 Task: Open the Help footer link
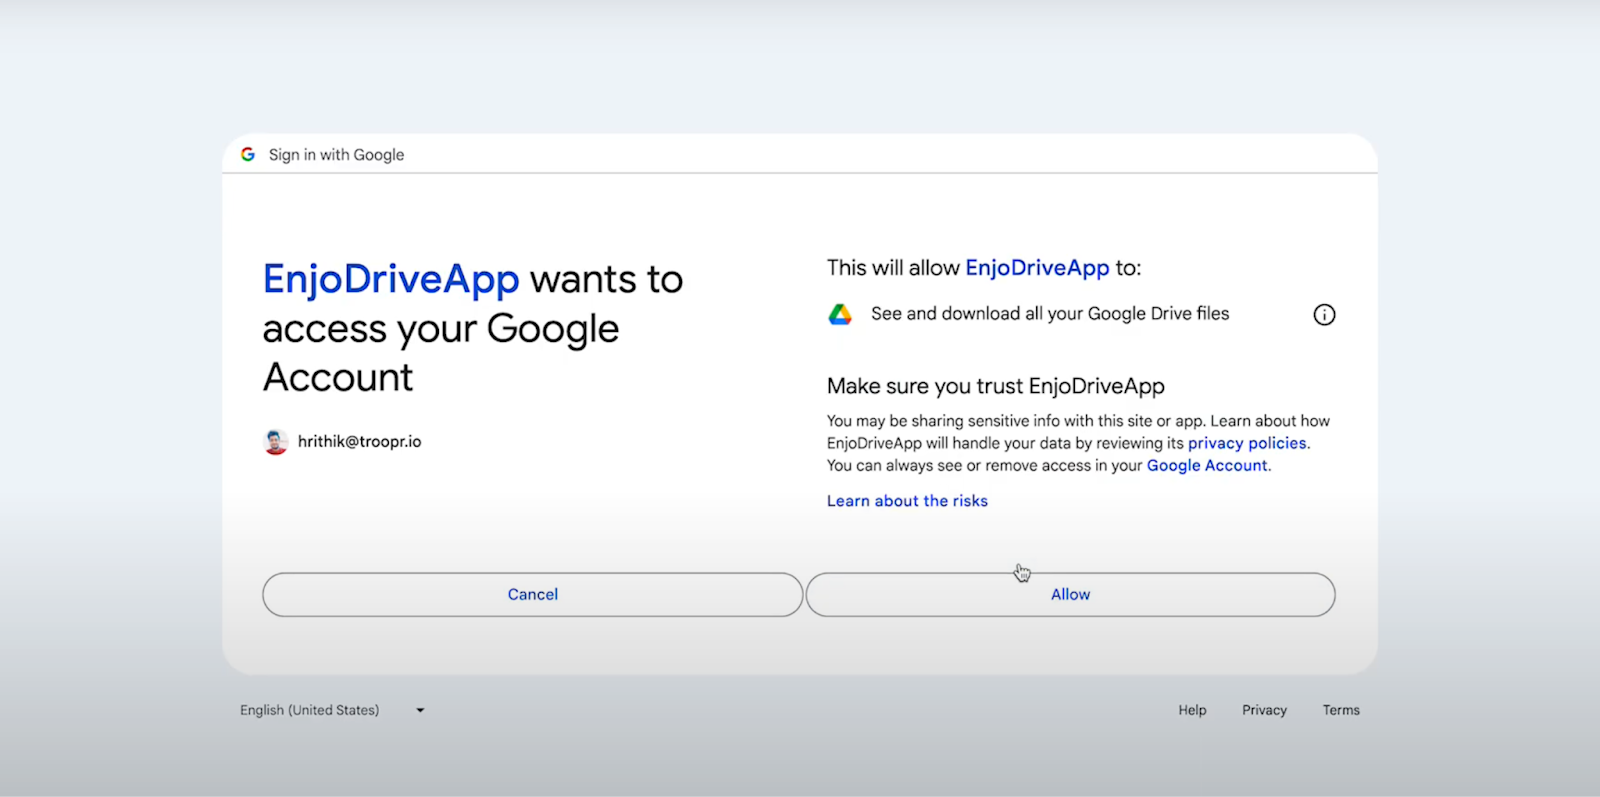1192,710
